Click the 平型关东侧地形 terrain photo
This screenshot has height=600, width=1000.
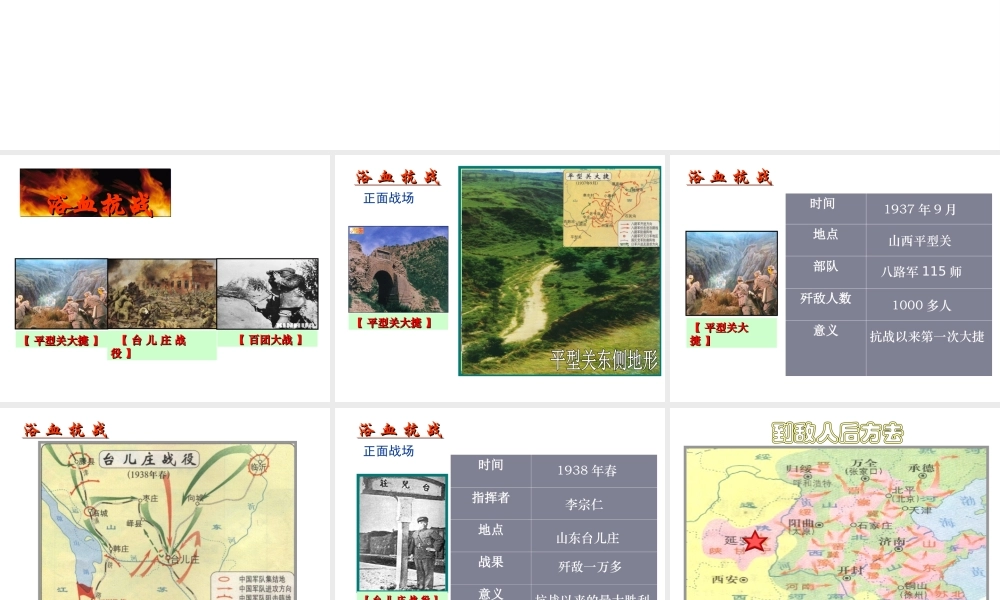[559, 271]
